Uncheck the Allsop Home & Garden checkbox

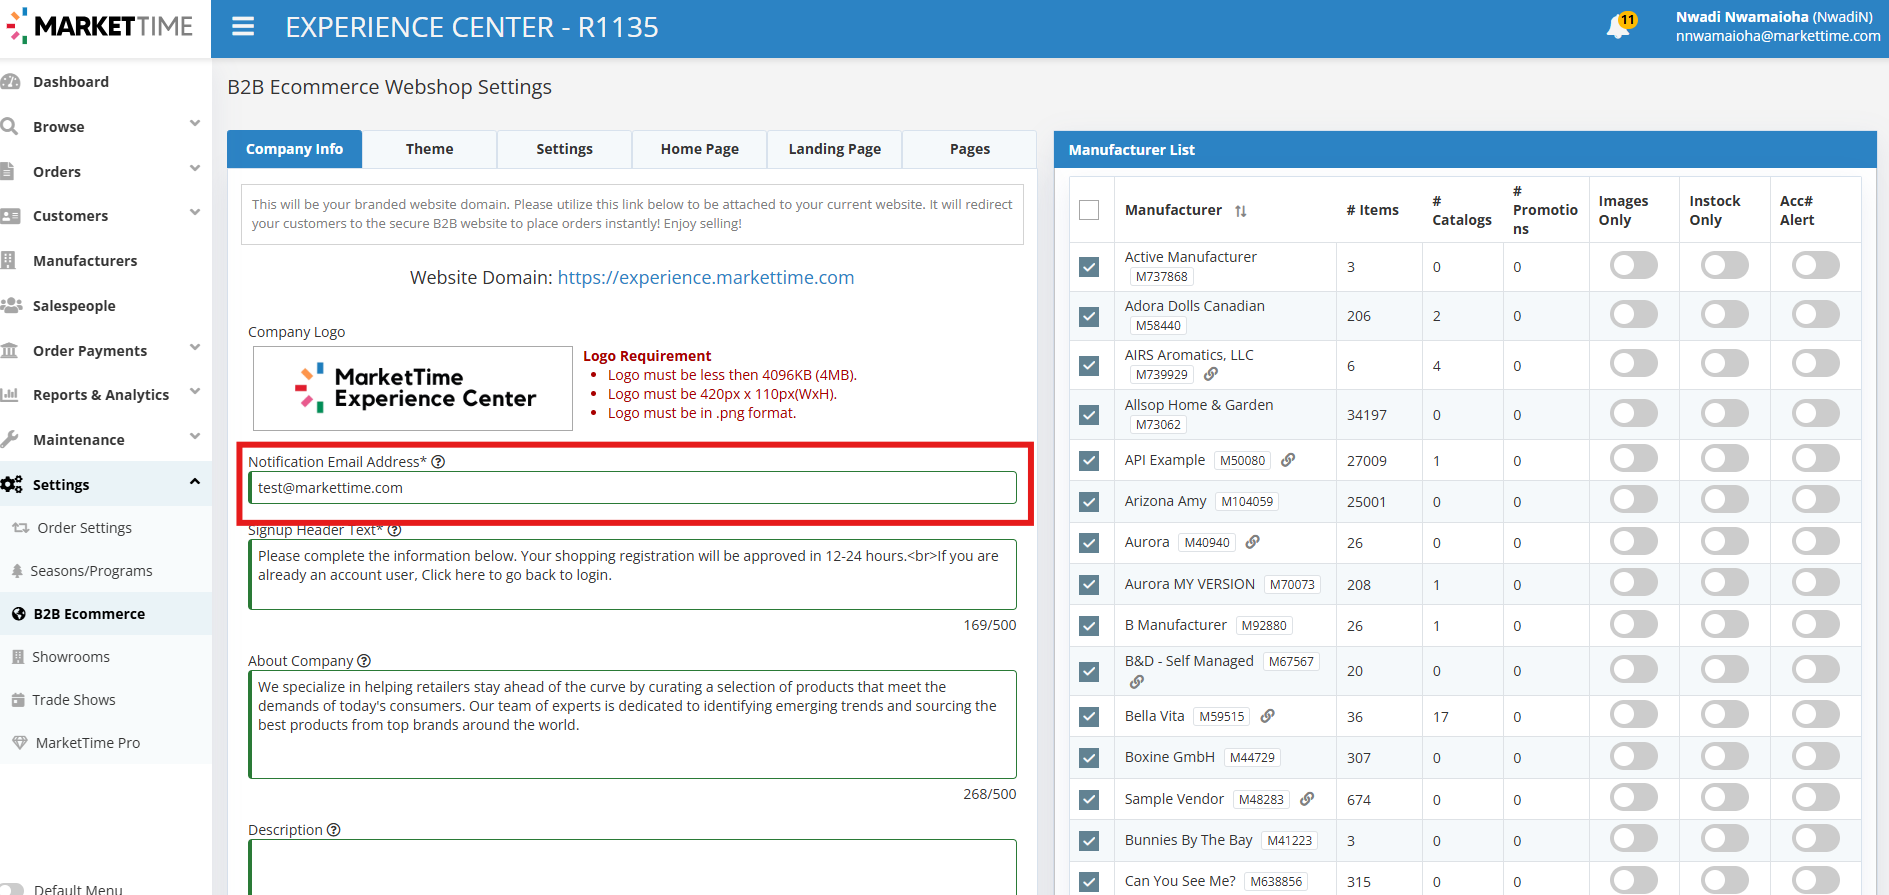[x=1089, y=414]
